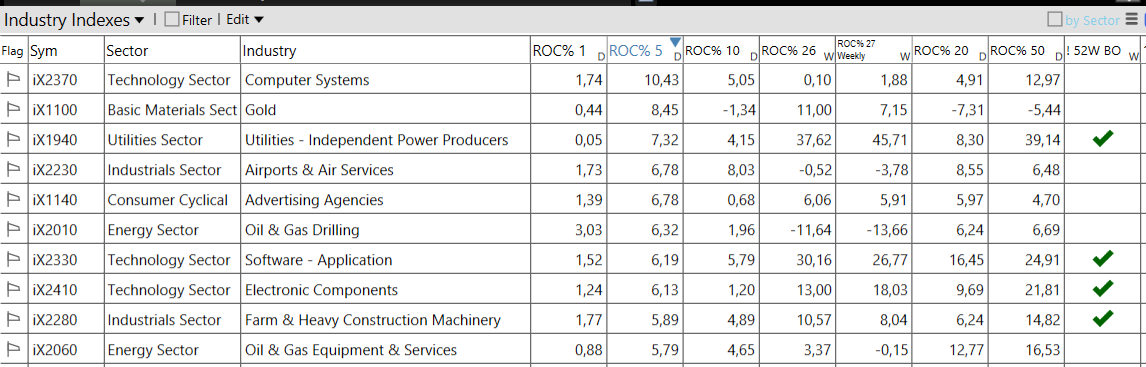
Task: Open the hamburger menu beside by Sector
Action: click(1131, 20)
